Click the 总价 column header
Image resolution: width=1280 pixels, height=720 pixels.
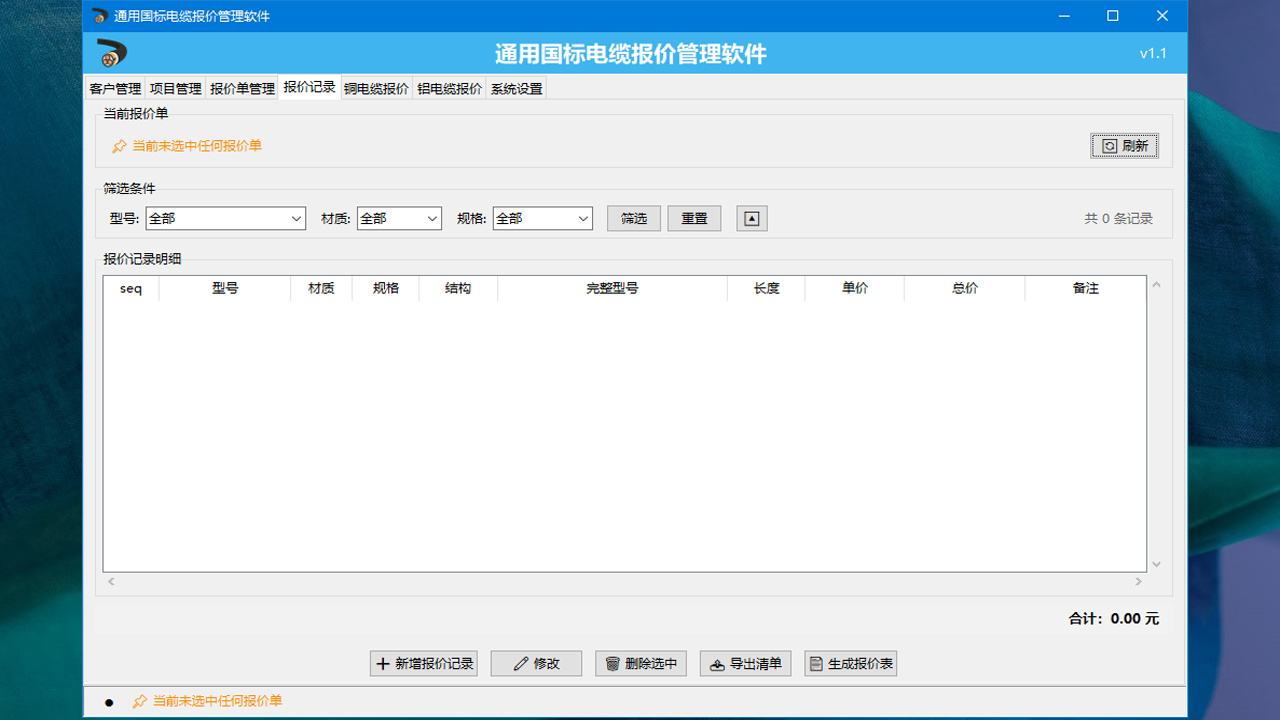pos(965,288)
